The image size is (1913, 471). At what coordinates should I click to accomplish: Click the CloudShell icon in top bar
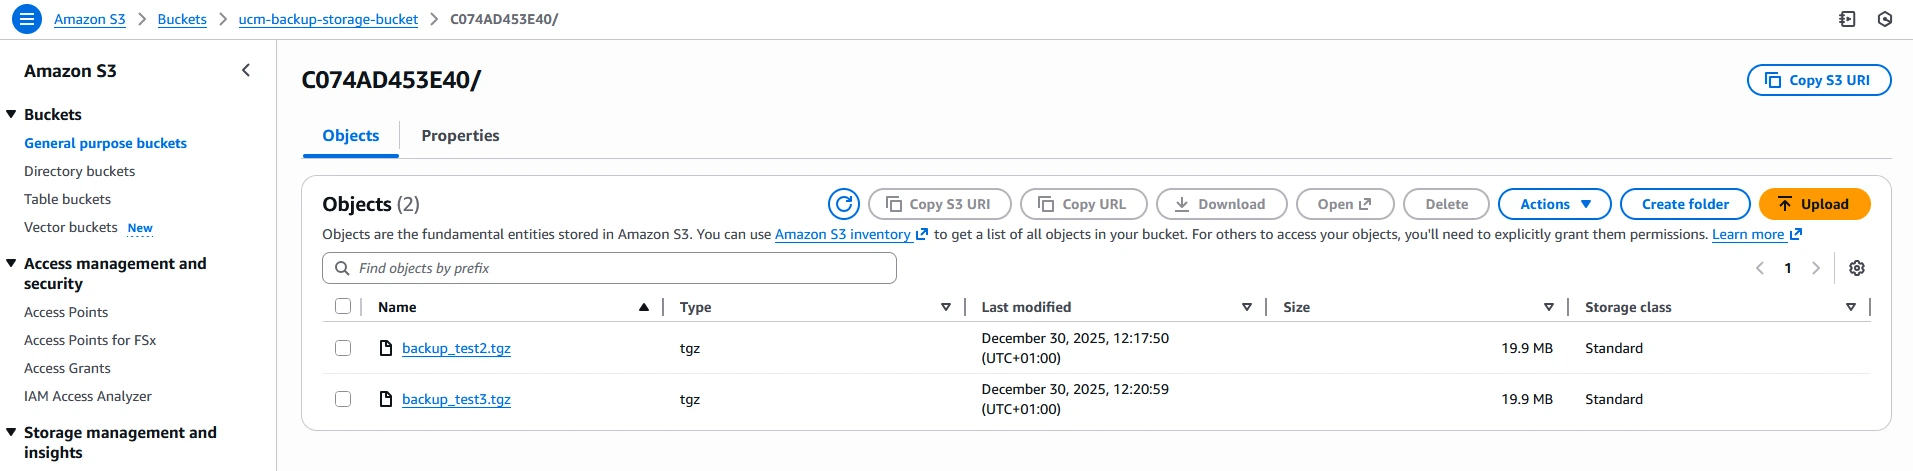click(x=1847, y=19)
